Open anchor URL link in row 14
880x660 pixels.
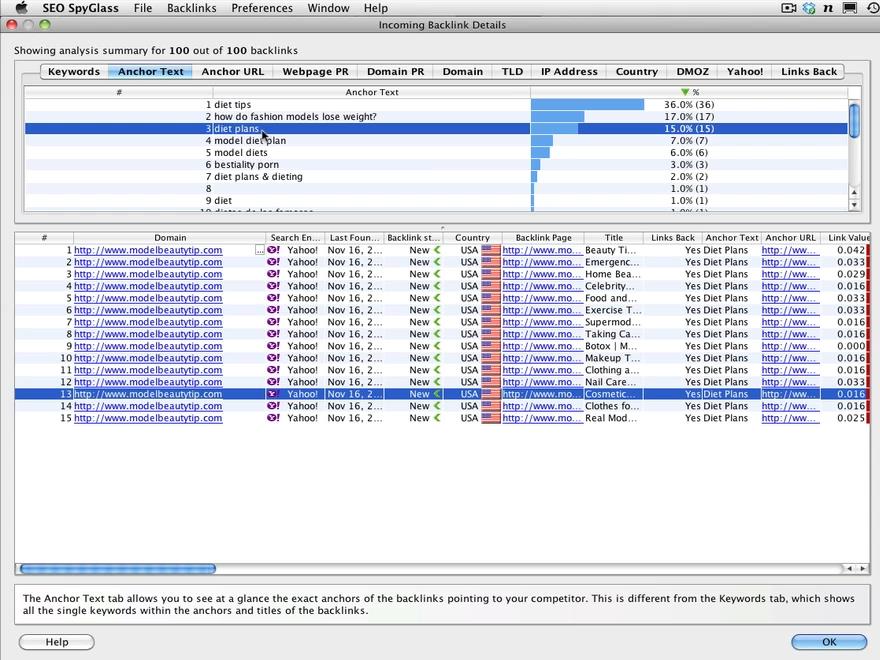point(790,406)
